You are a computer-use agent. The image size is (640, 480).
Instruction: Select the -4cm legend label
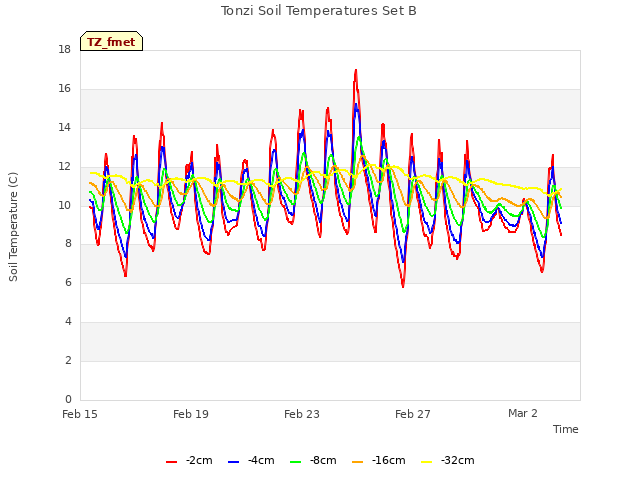(261, 460)
